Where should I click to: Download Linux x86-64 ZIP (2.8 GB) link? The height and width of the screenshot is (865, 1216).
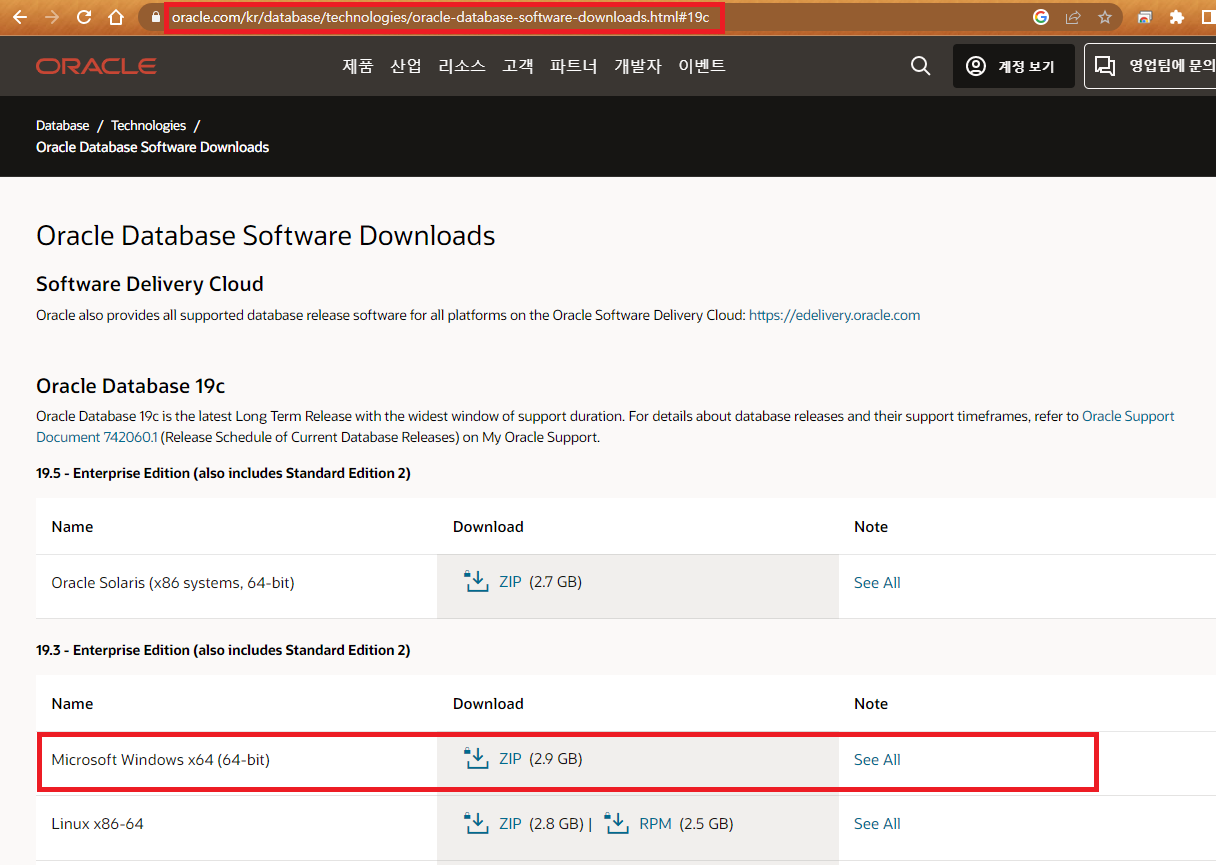coord(510,824)
